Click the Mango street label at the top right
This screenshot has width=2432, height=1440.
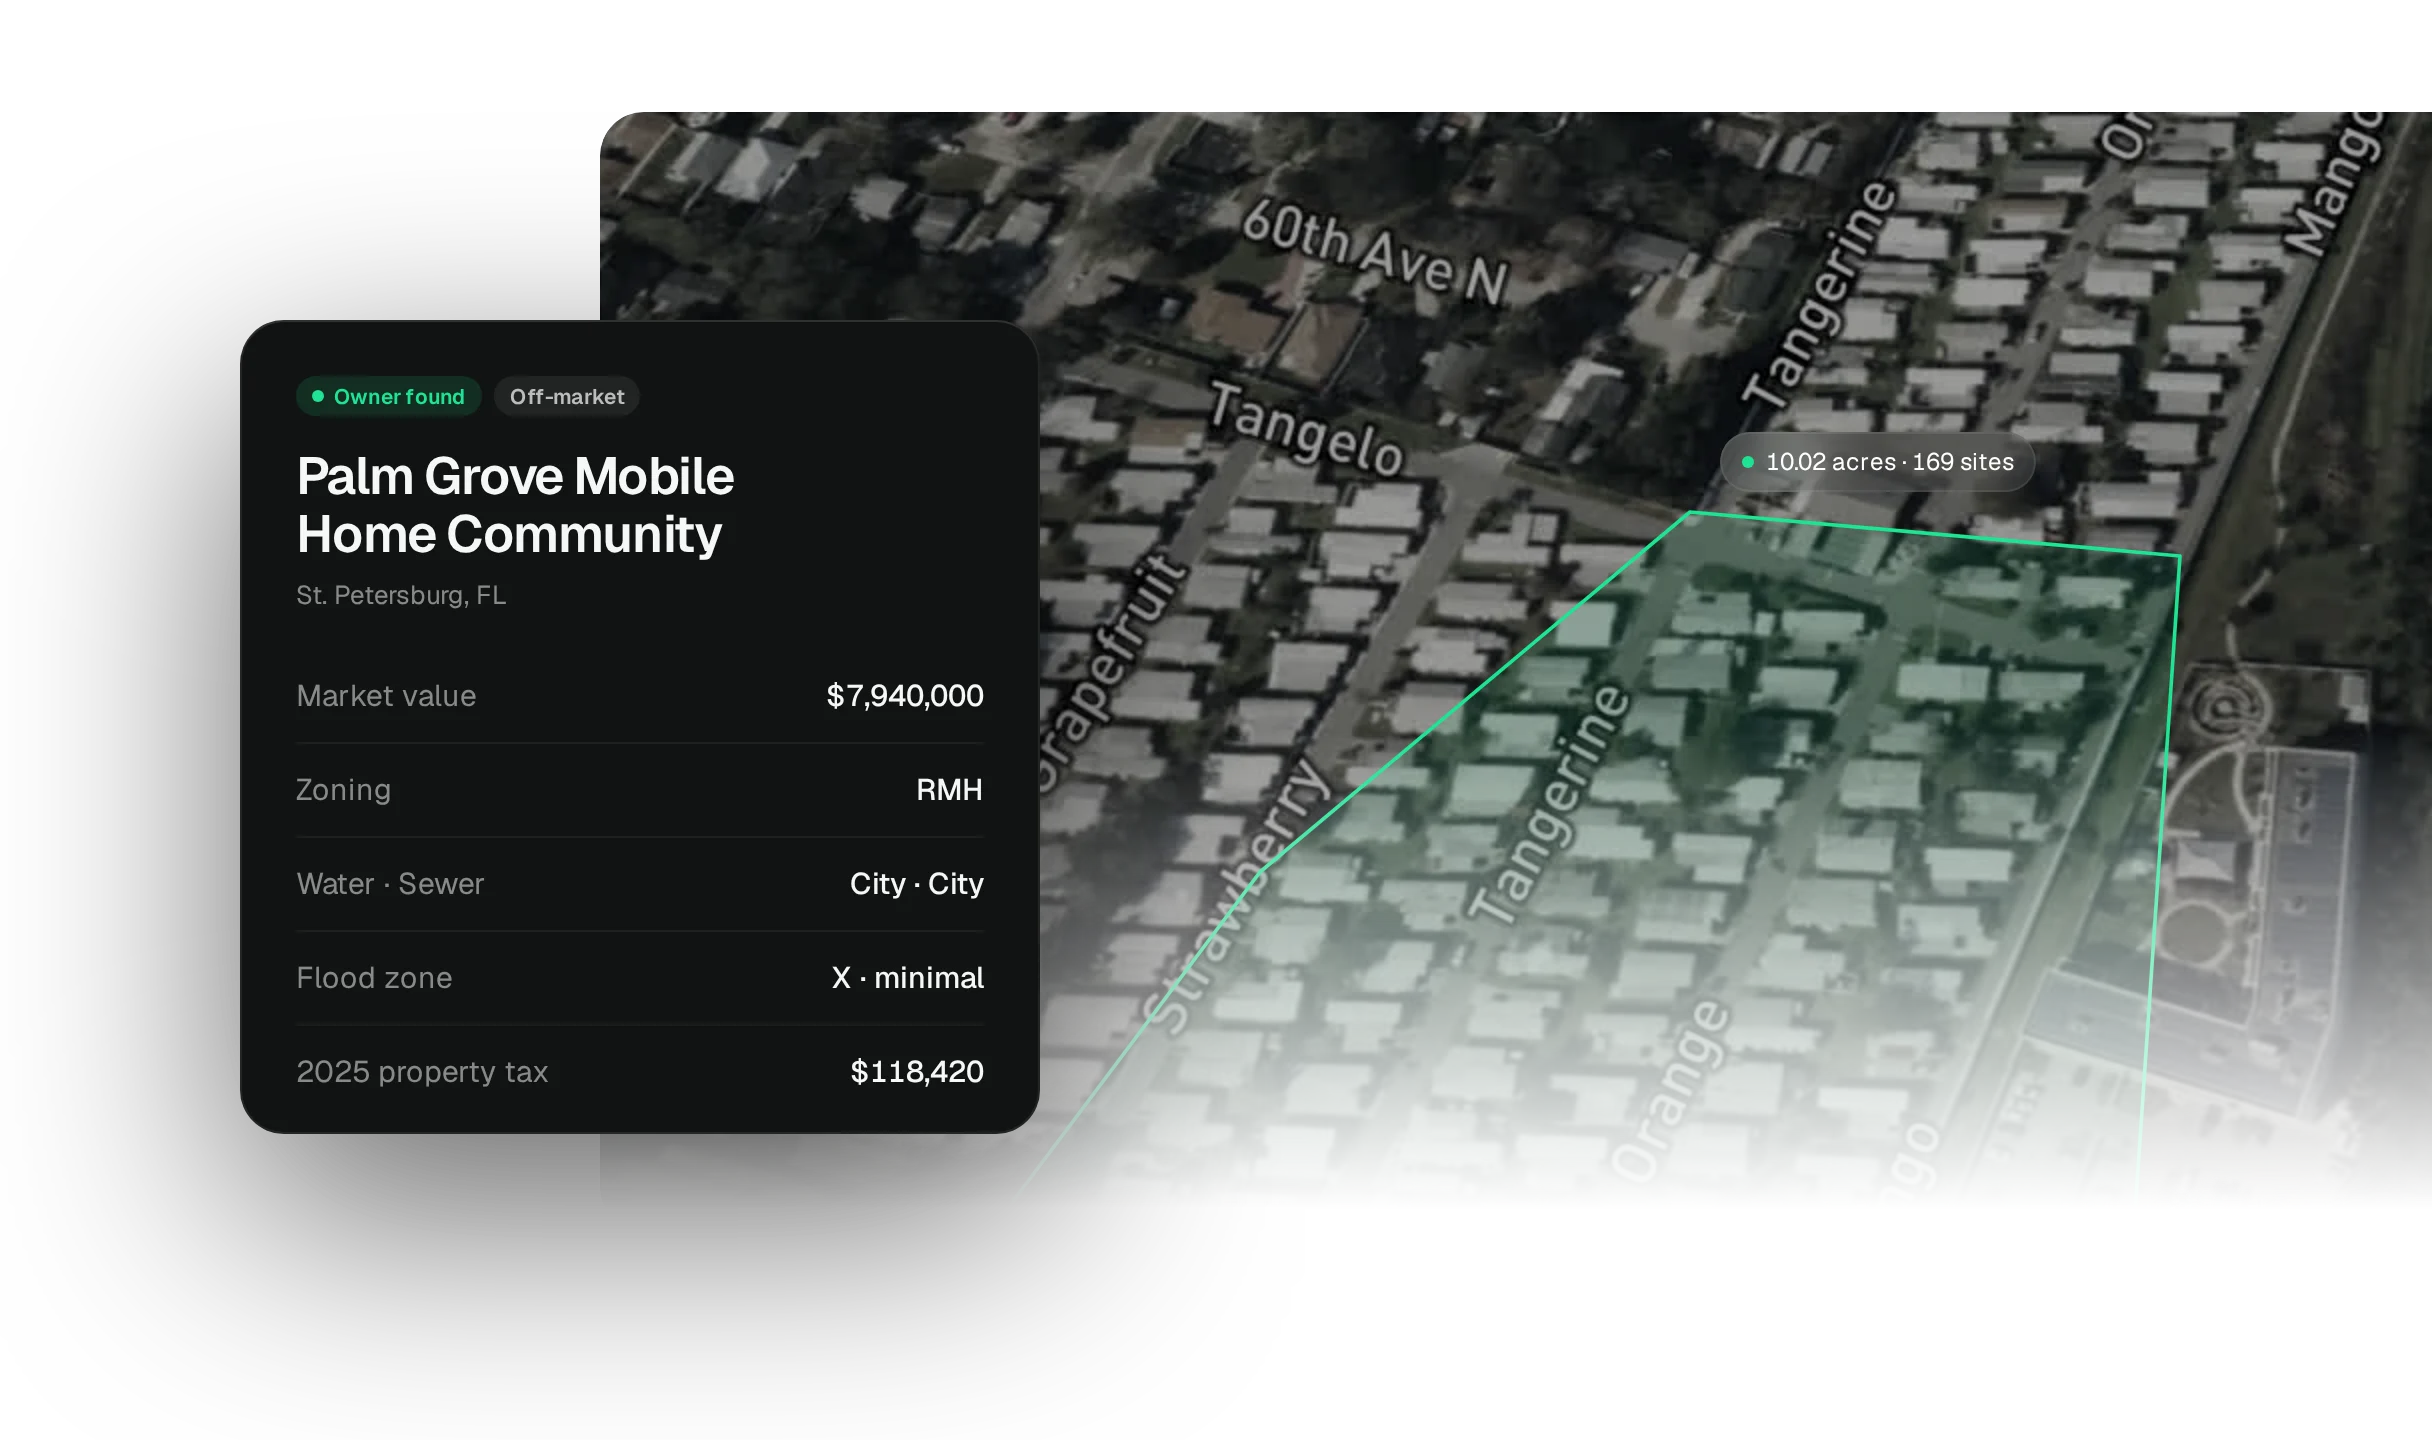coord(2338,186)
